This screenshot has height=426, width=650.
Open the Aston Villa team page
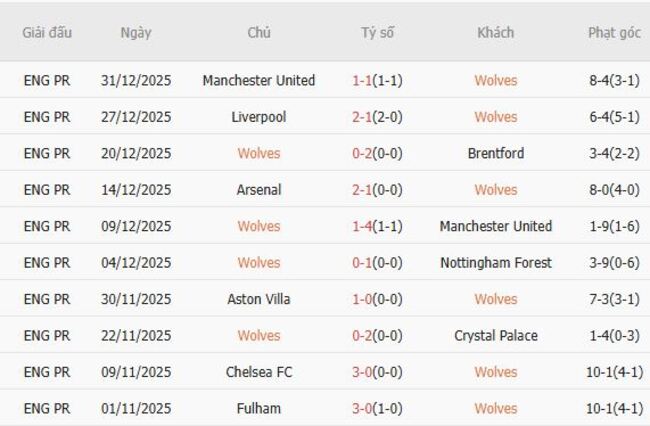258,299
